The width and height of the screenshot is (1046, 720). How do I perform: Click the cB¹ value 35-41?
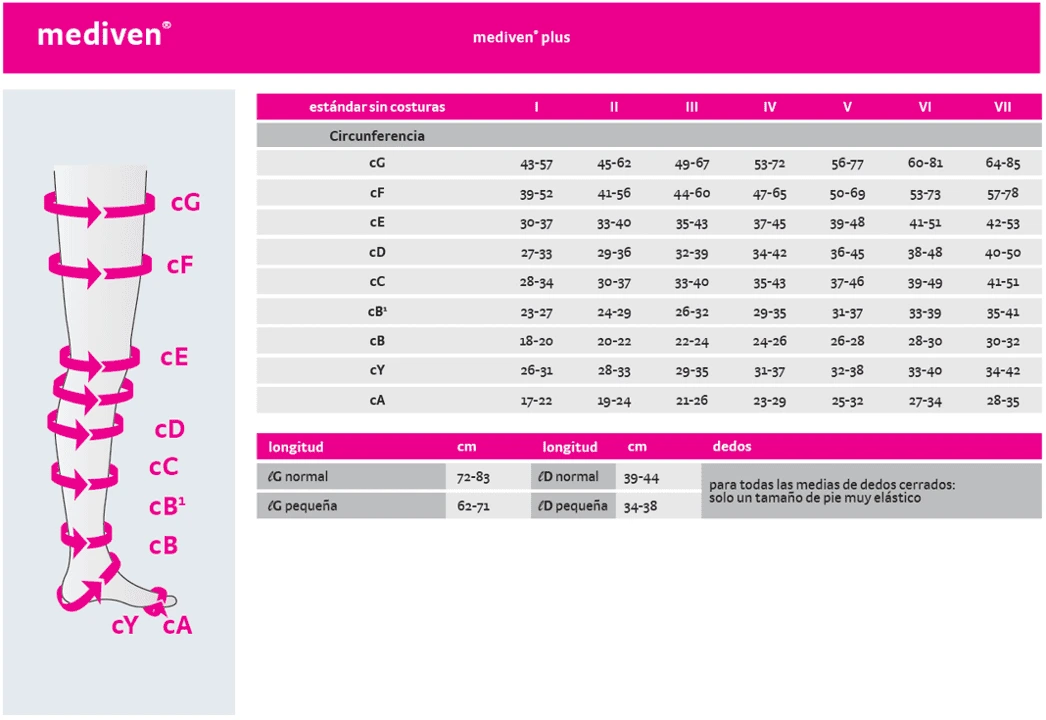1003,312
